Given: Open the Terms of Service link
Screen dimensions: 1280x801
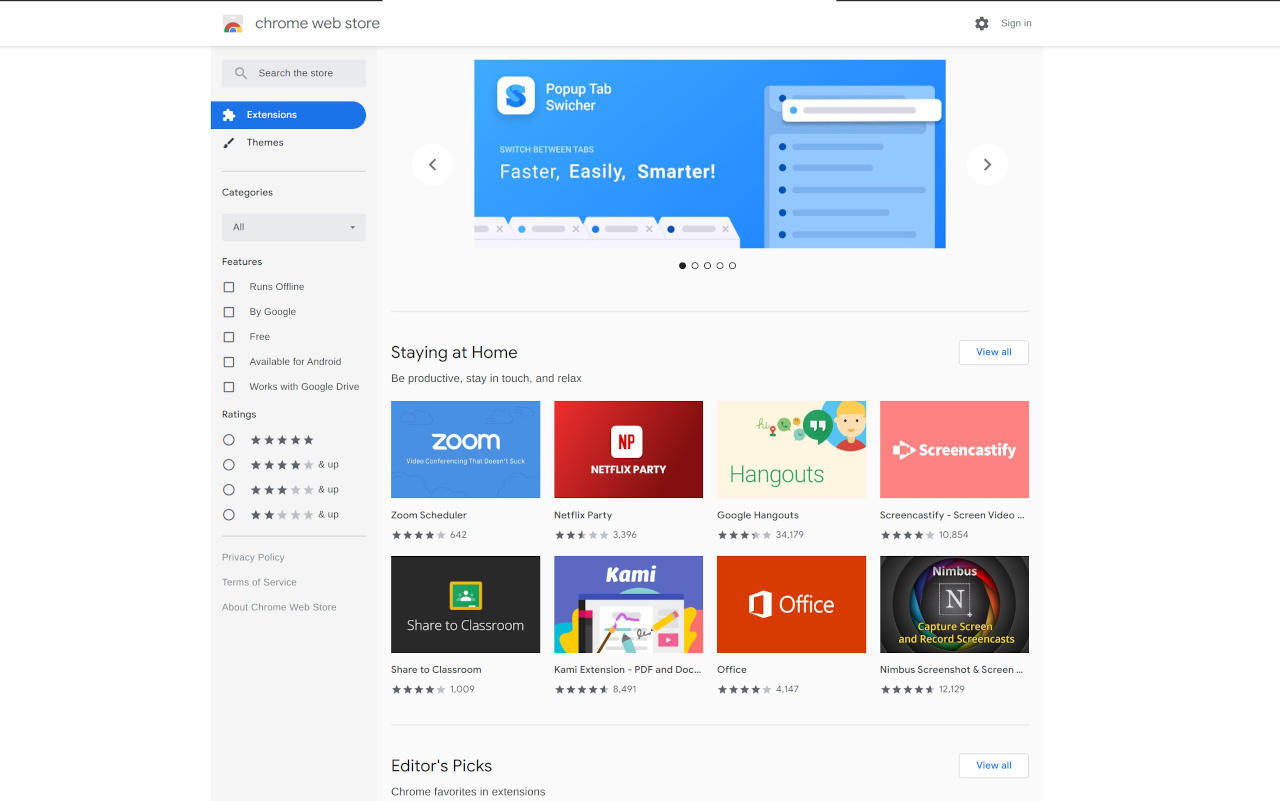Looking at the screenshot, I should coord(259,582).
